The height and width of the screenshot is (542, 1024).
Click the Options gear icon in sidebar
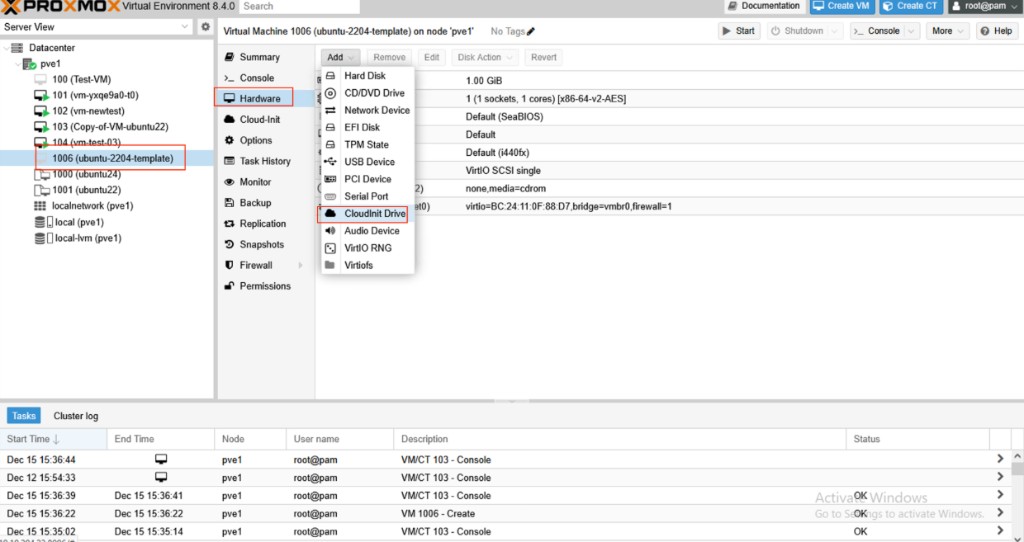(x=229, y=140)
